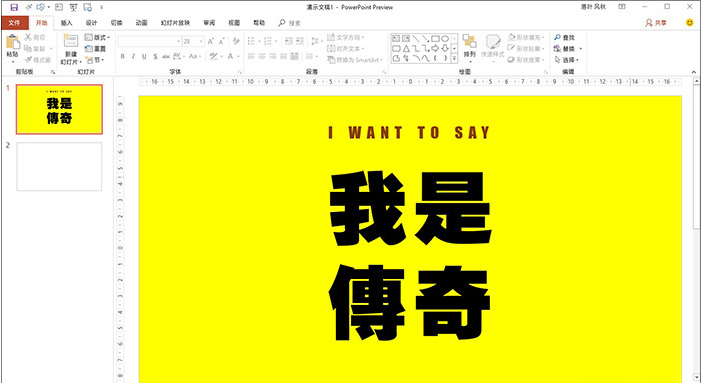Toggle bold formatting
This screenshot has height=383, width=703.
[x=122, y=56]
